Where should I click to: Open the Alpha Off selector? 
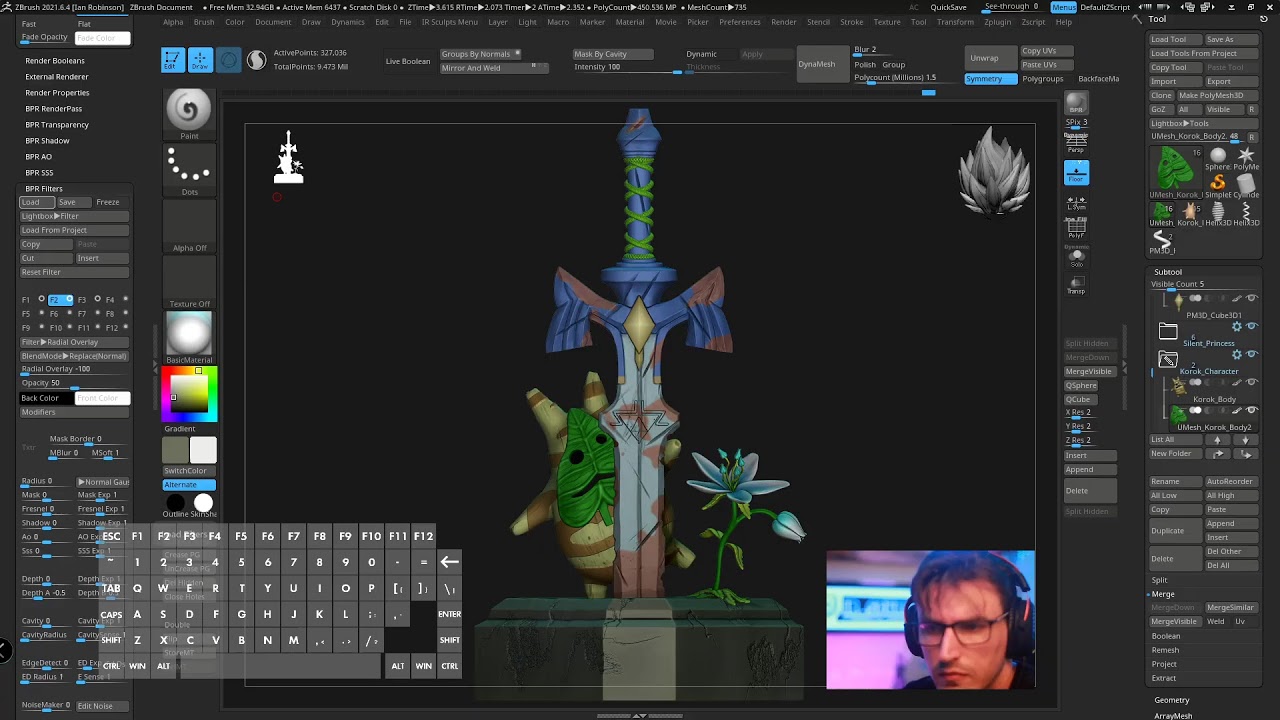(x=189, y=224)
